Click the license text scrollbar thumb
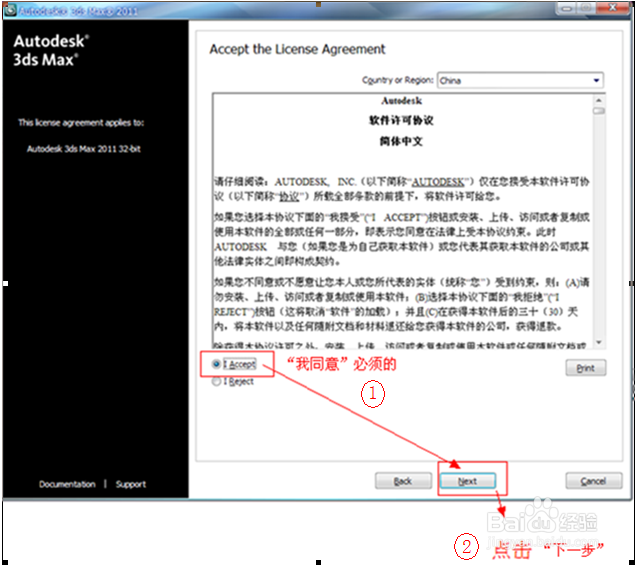Screen dimensions: 635x565 pyautogui.click(x=599, y=111)
